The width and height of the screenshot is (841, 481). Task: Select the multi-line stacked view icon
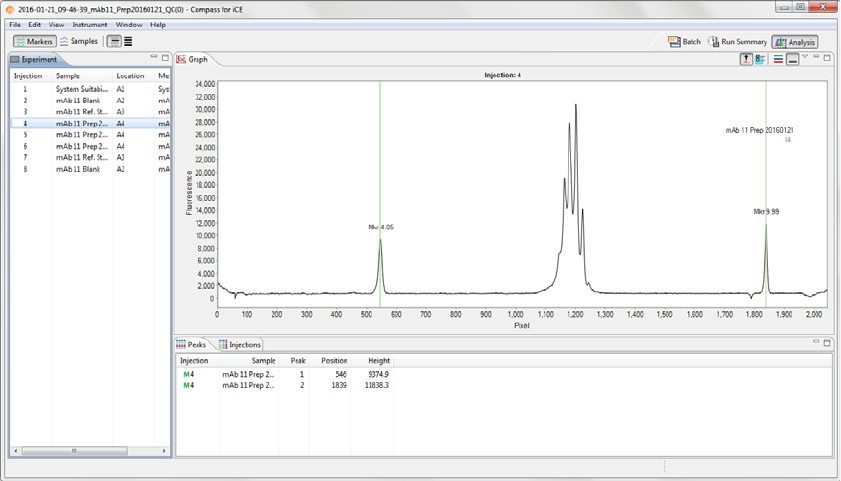pyautogui.click(x=128, y=42)
